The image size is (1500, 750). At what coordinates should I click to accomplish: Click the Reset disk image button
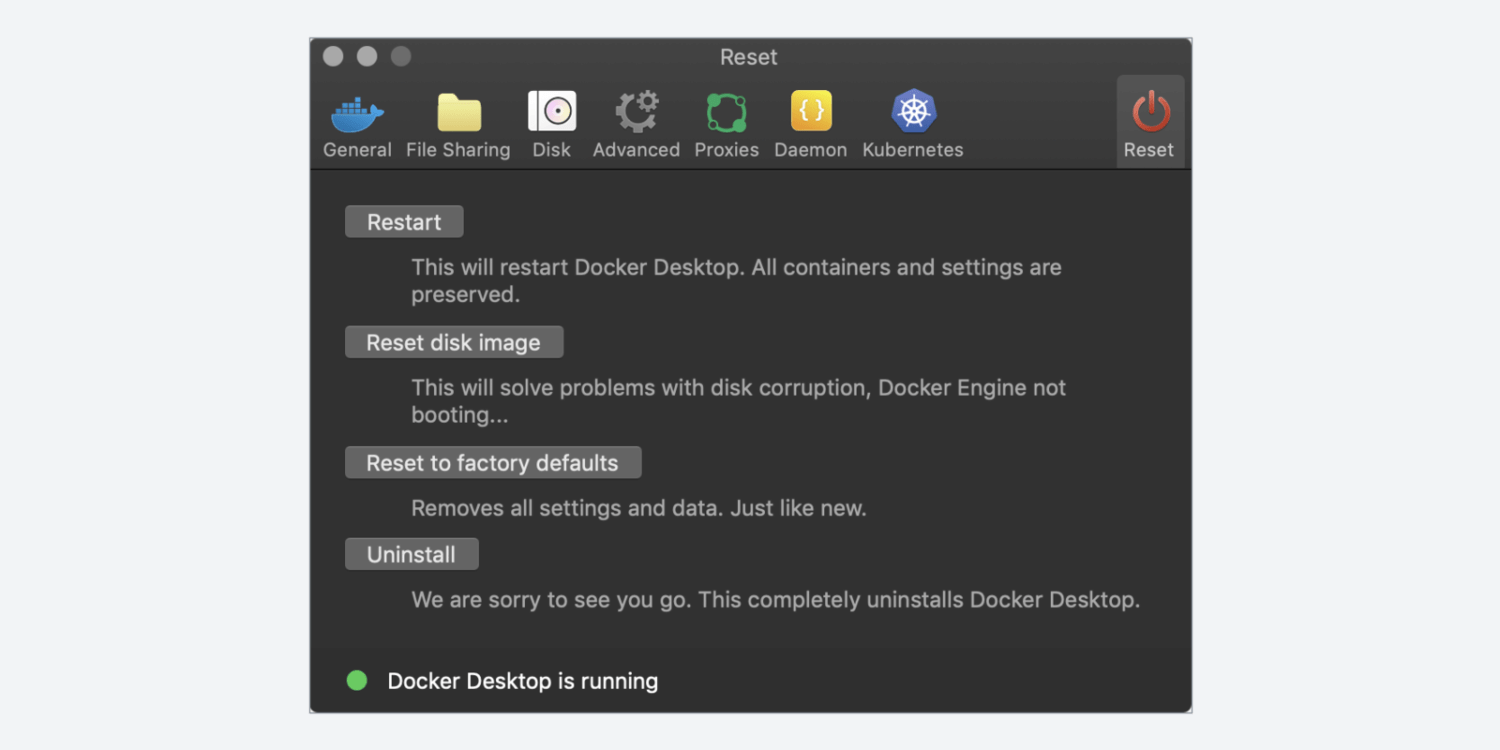click(x=454, y=342)
